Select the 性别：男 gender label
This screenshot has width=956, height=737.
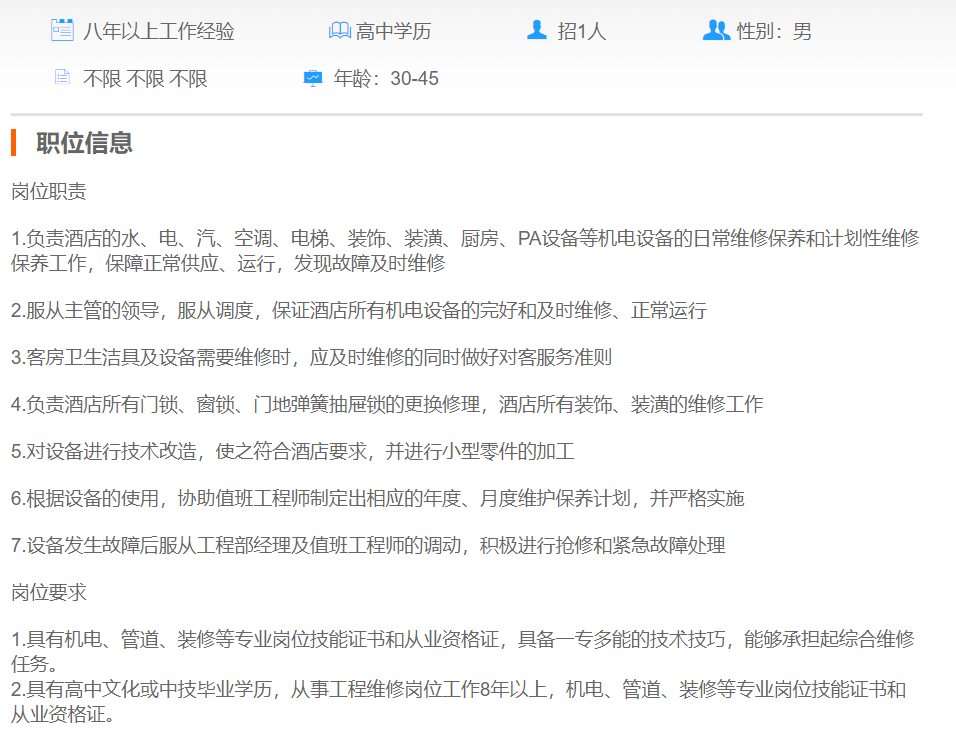[774, 31]
